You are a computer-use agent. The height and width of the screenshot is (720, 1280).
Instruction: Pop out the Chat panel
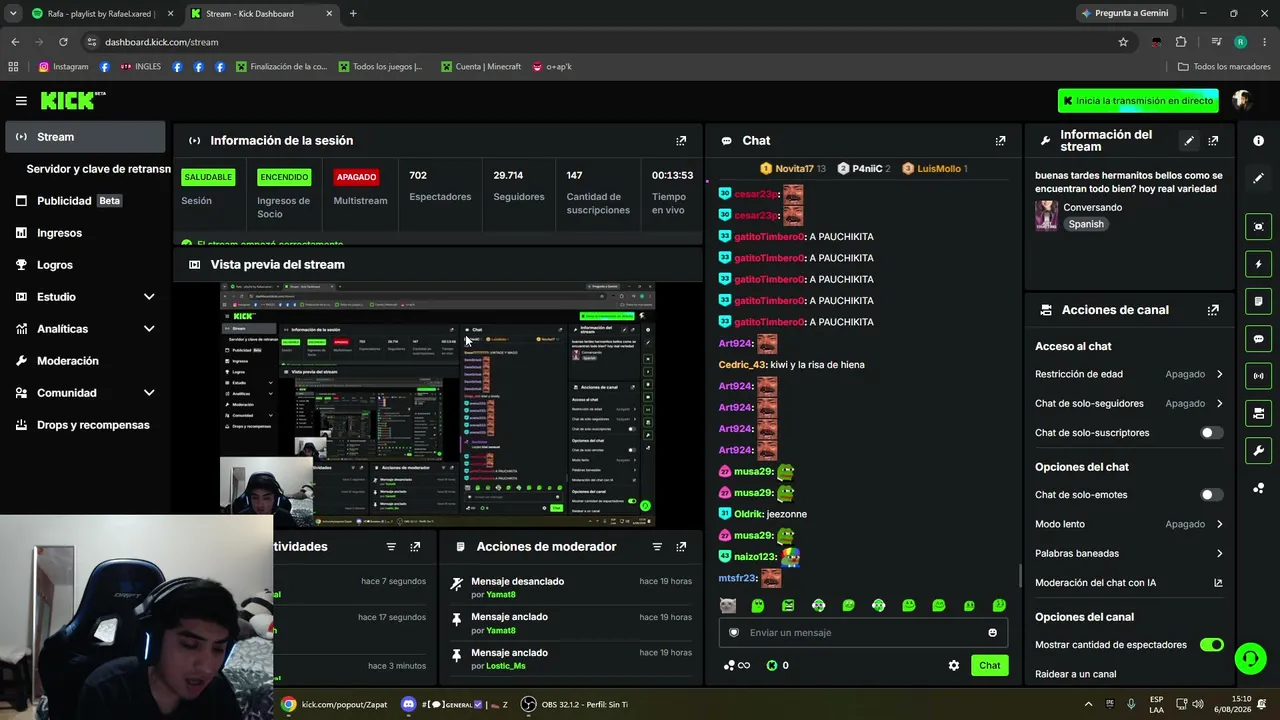click(1000, 141)
